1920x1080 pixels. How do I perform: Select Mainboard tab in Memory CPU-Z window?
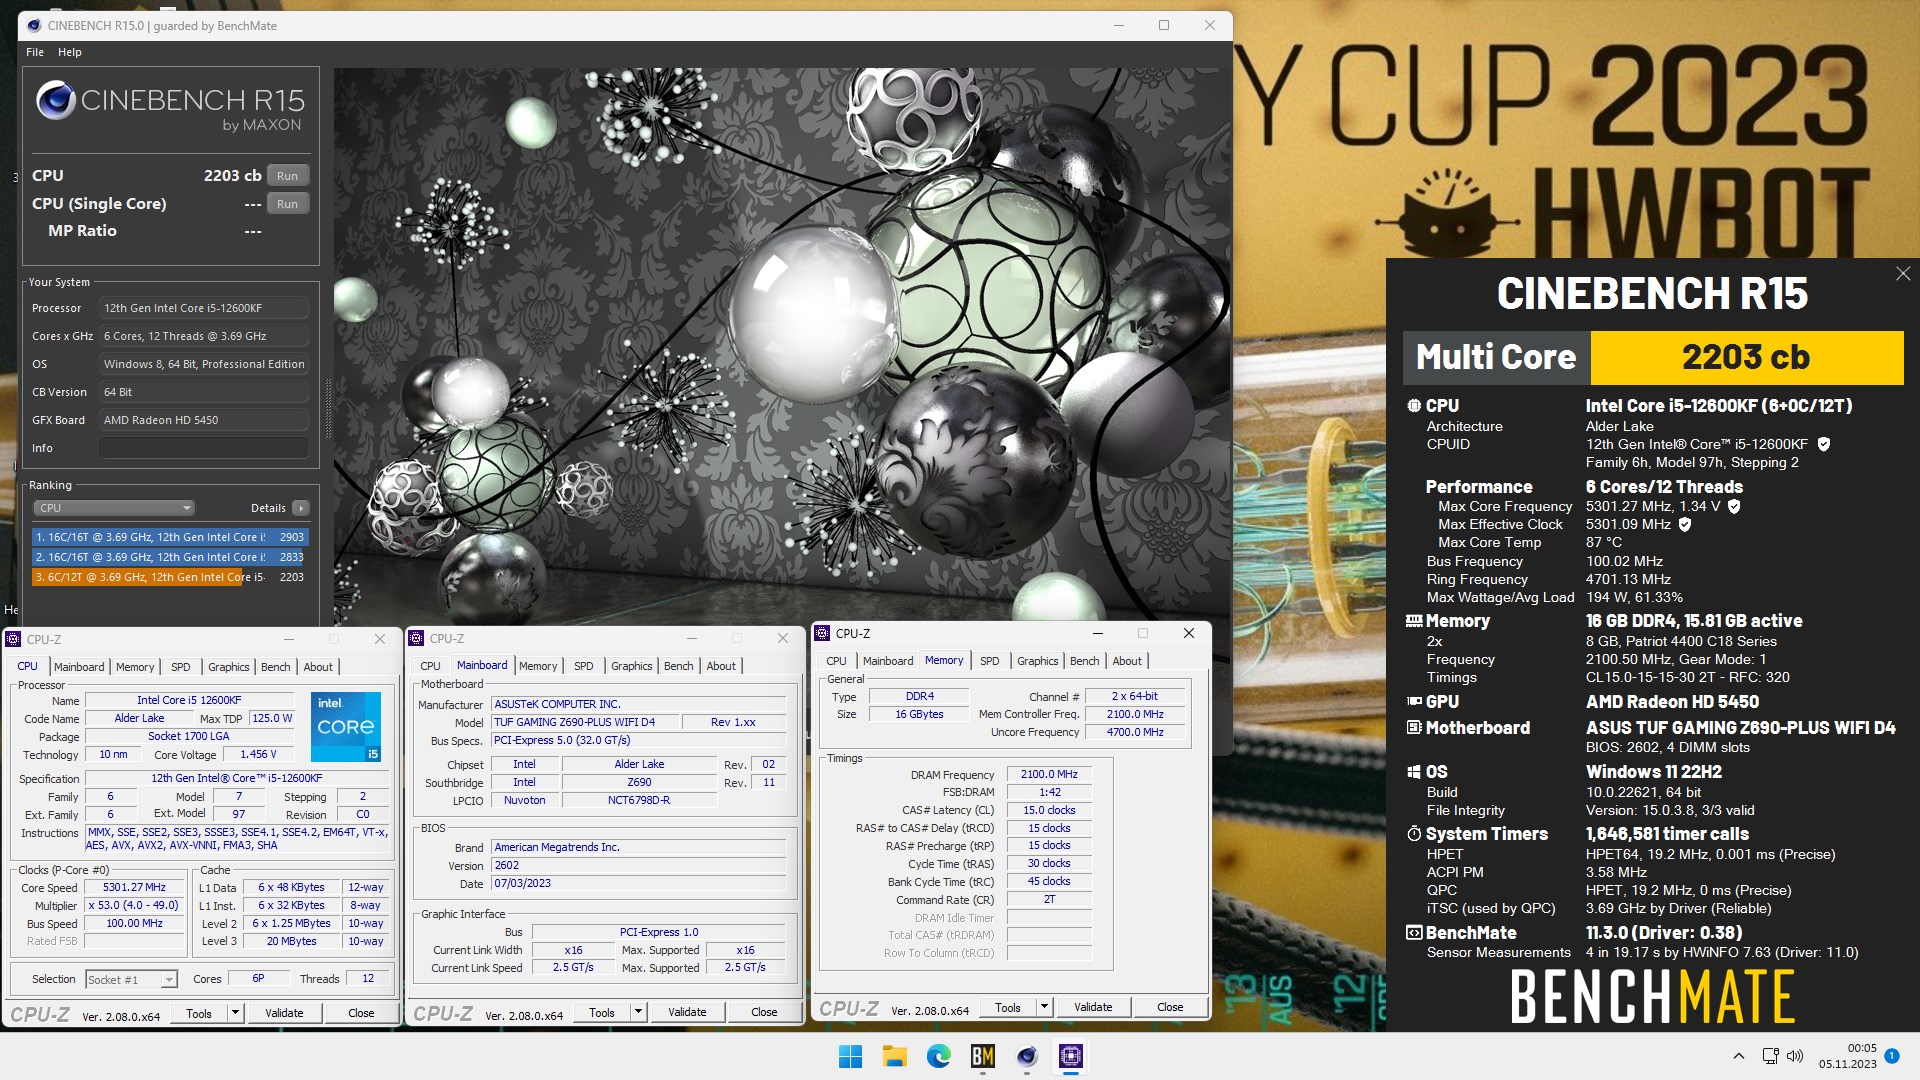888,661
